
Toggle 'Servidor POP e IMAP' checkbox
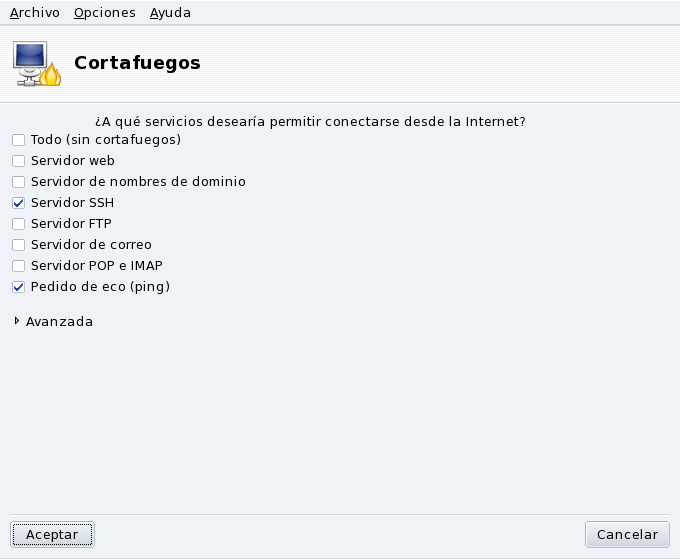pyautogui.click(x=18, y=266)
